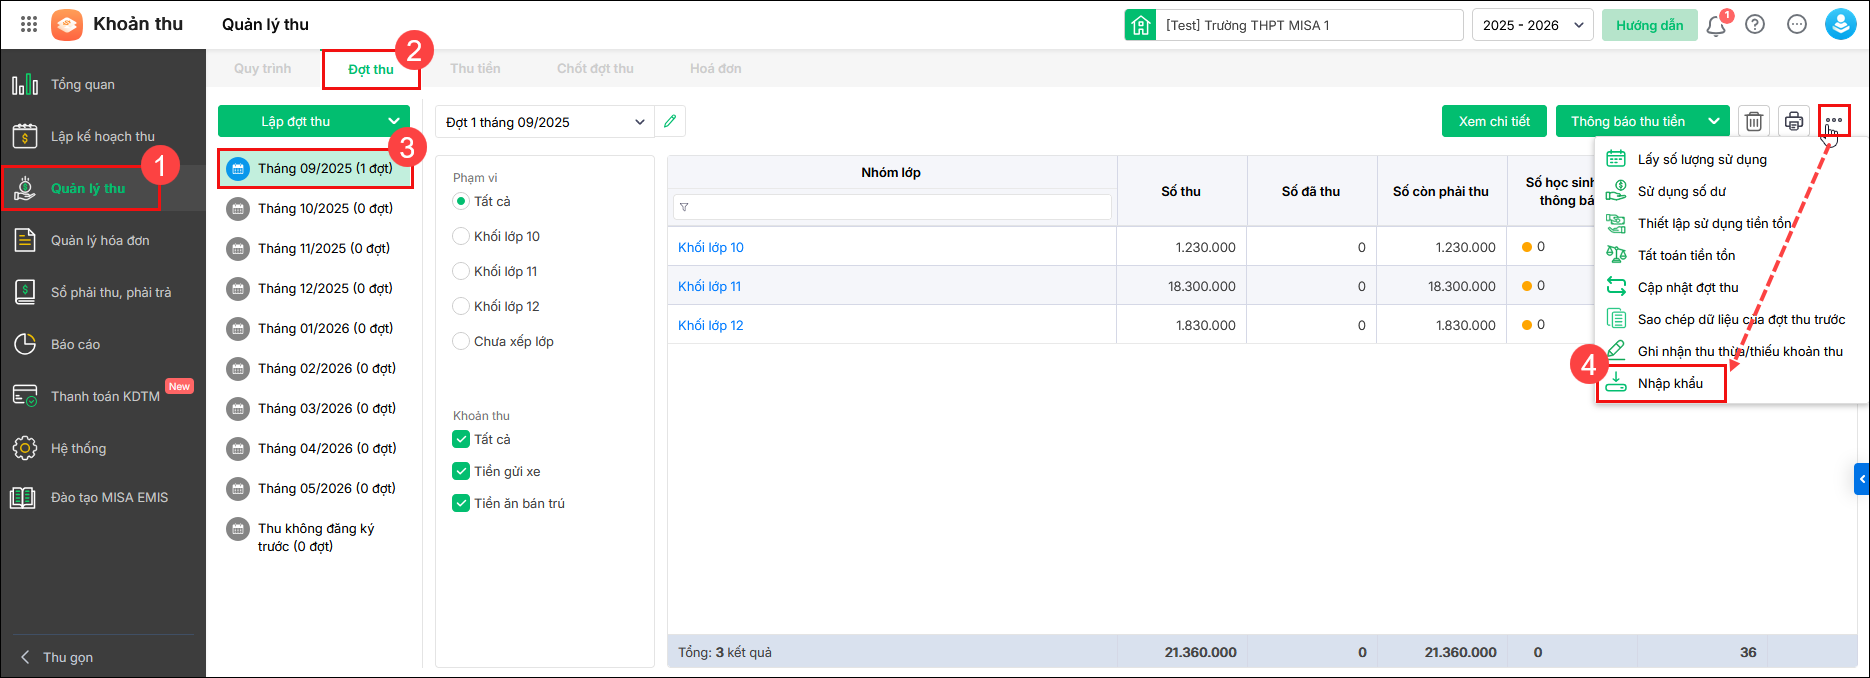Click the printer icon
The image size is (1870, 678).
click(1794, 121)
